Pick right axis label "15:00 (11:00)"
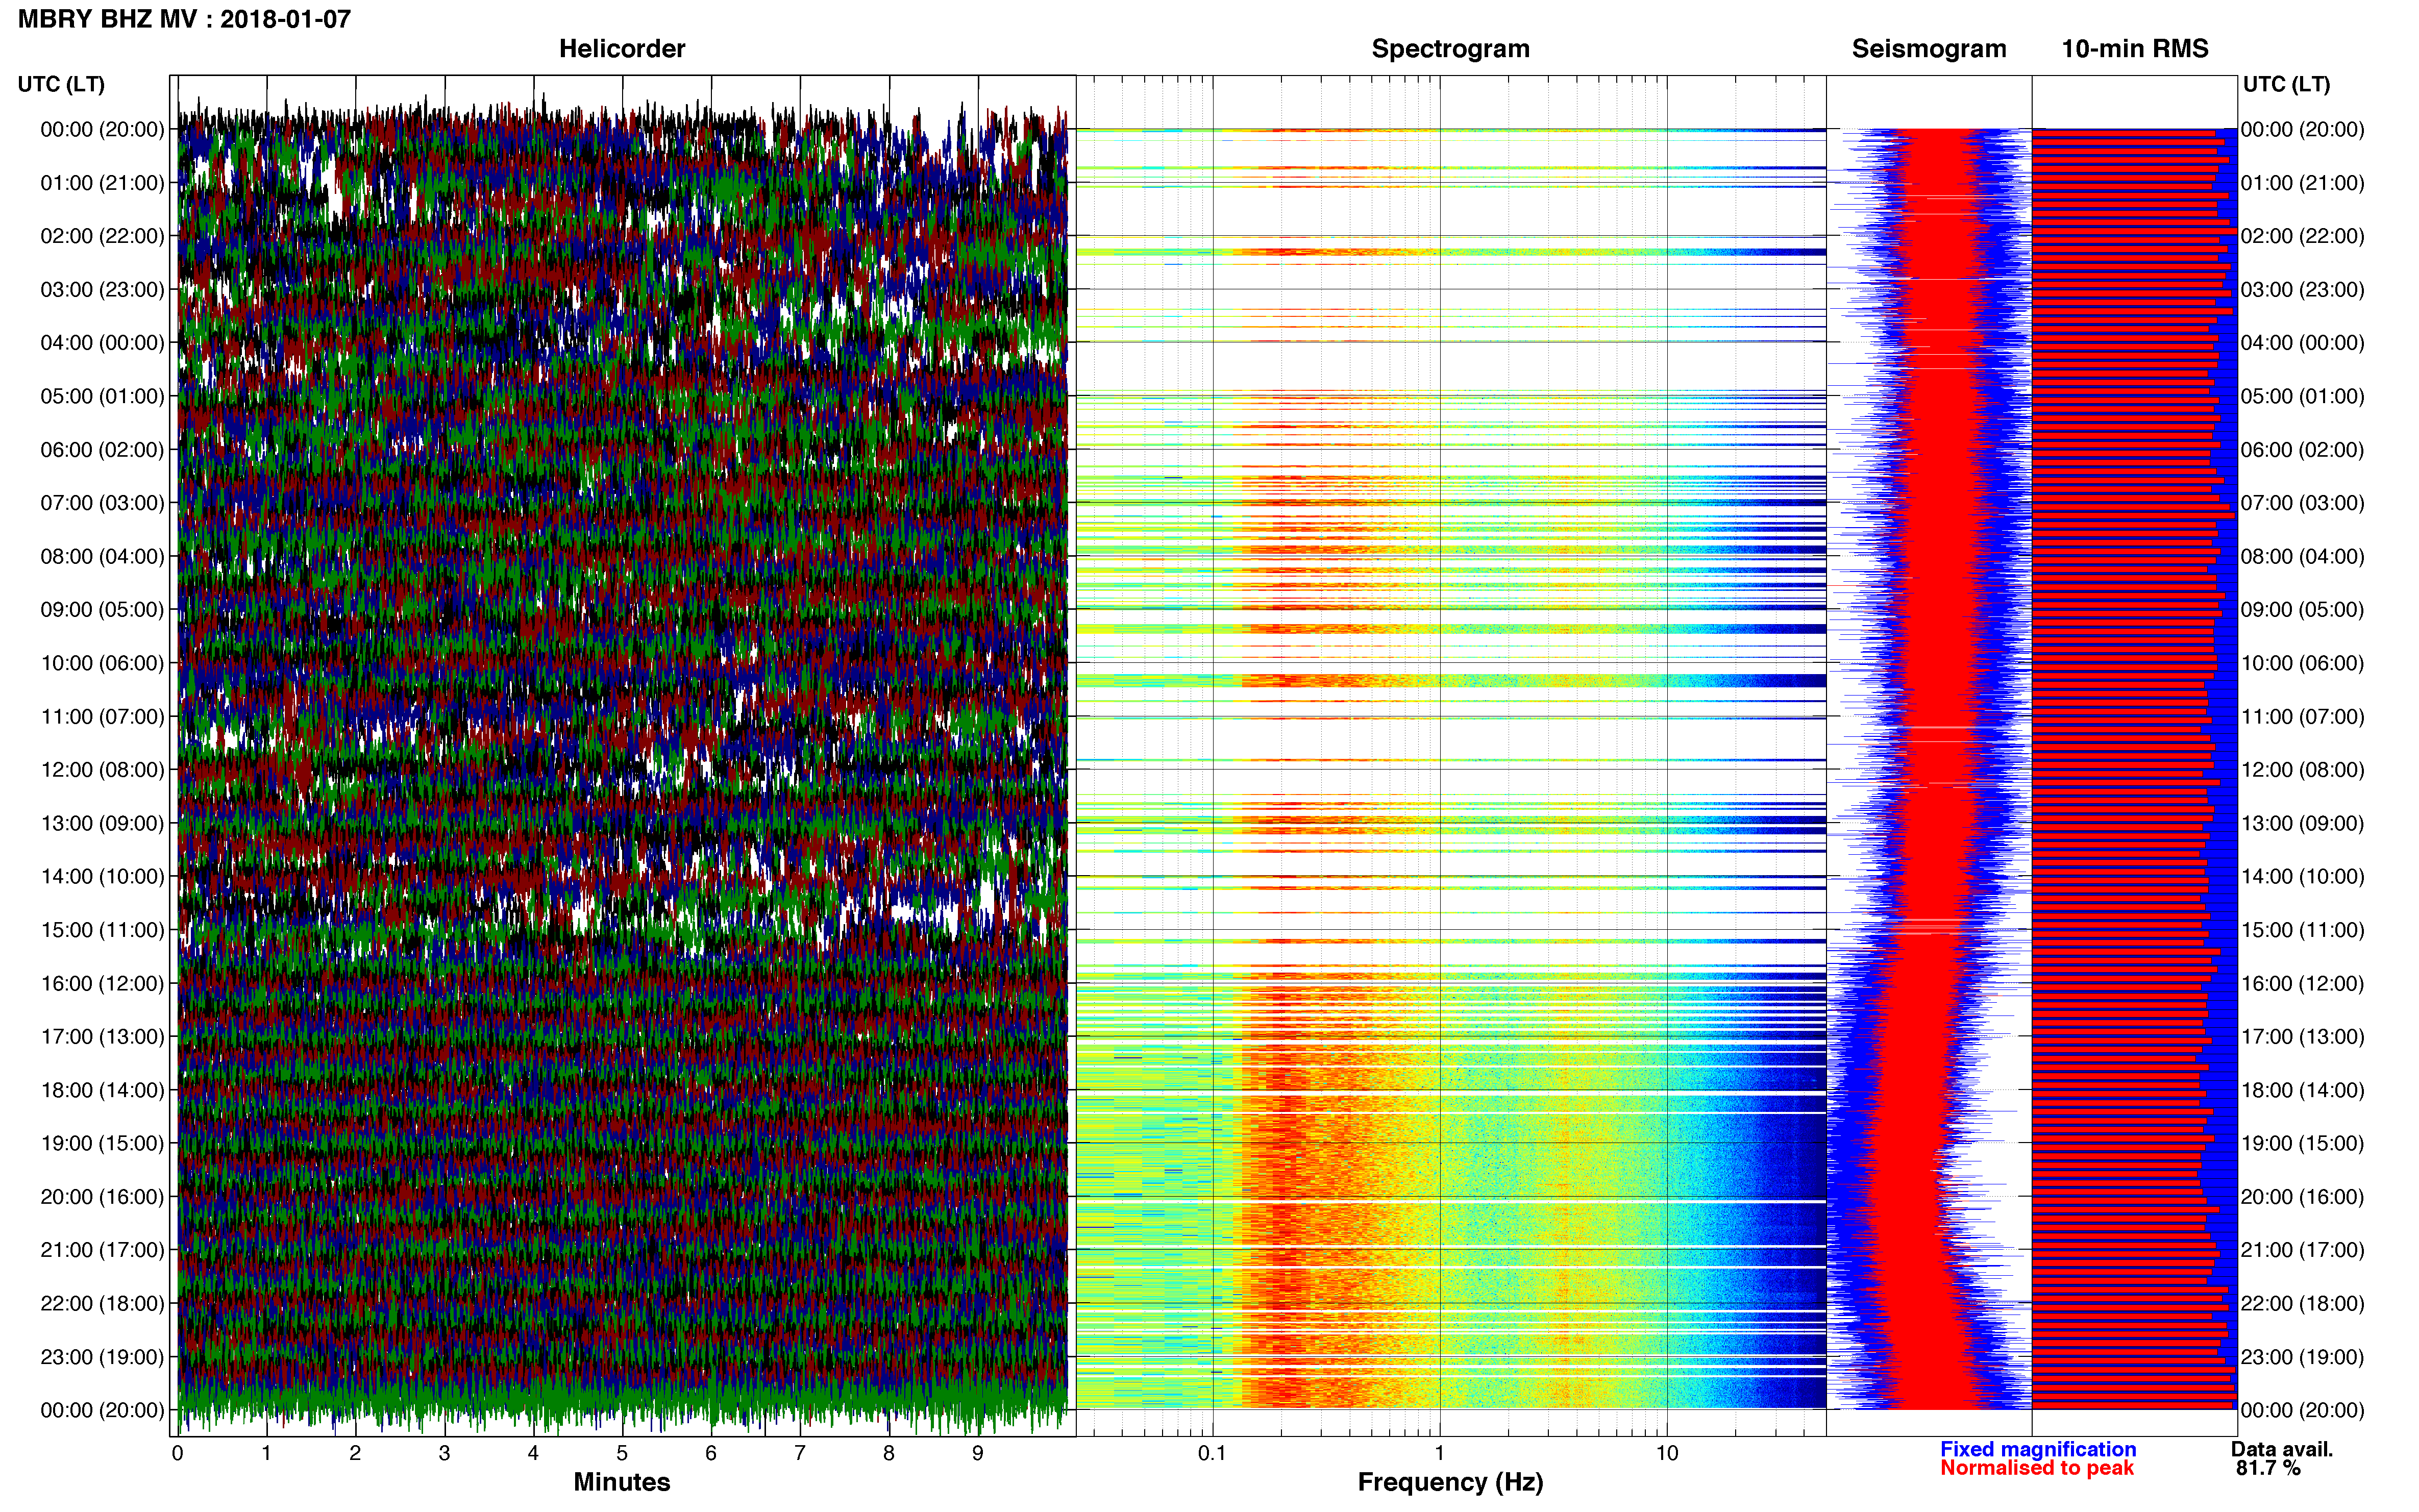Image resolution: width=2419 pixels, height=1512 pixels. 2302,930
